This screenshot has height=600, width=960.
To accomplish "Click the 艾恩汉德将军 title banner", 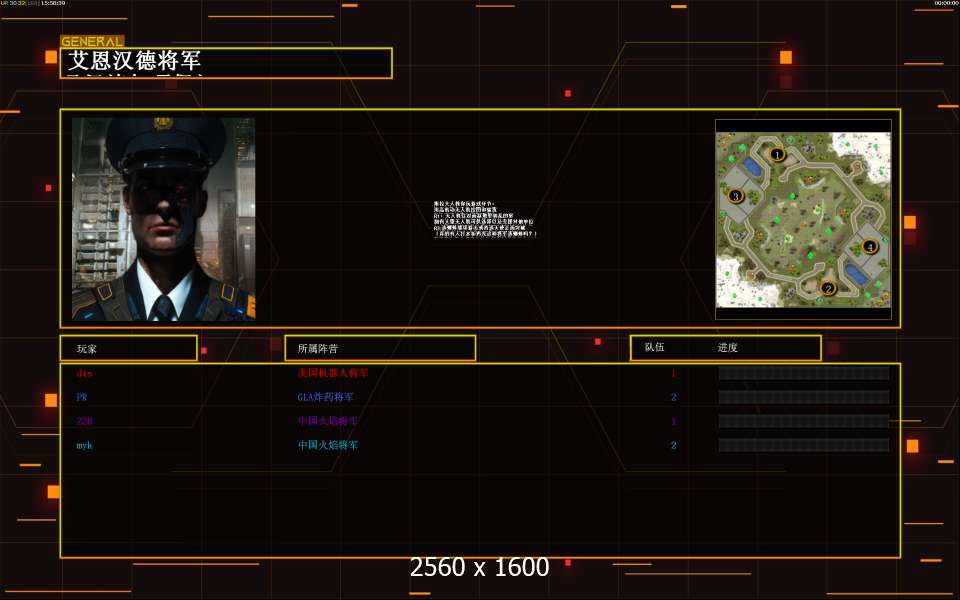I will (227, 62).
